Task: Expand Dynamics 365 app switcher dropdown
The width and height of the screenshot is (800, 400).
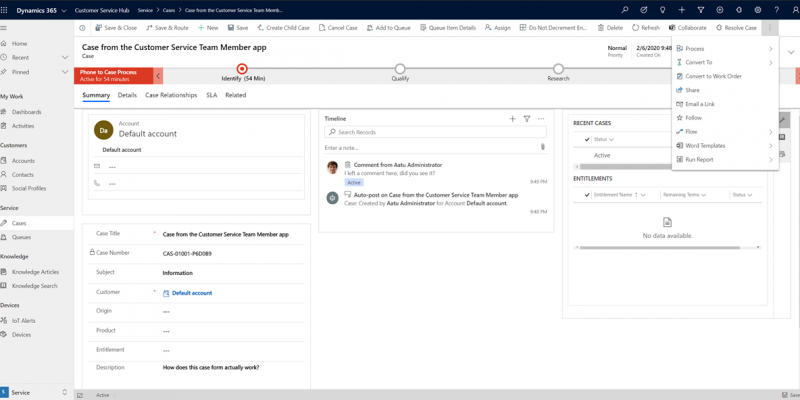Action: (x=63, y=11)
